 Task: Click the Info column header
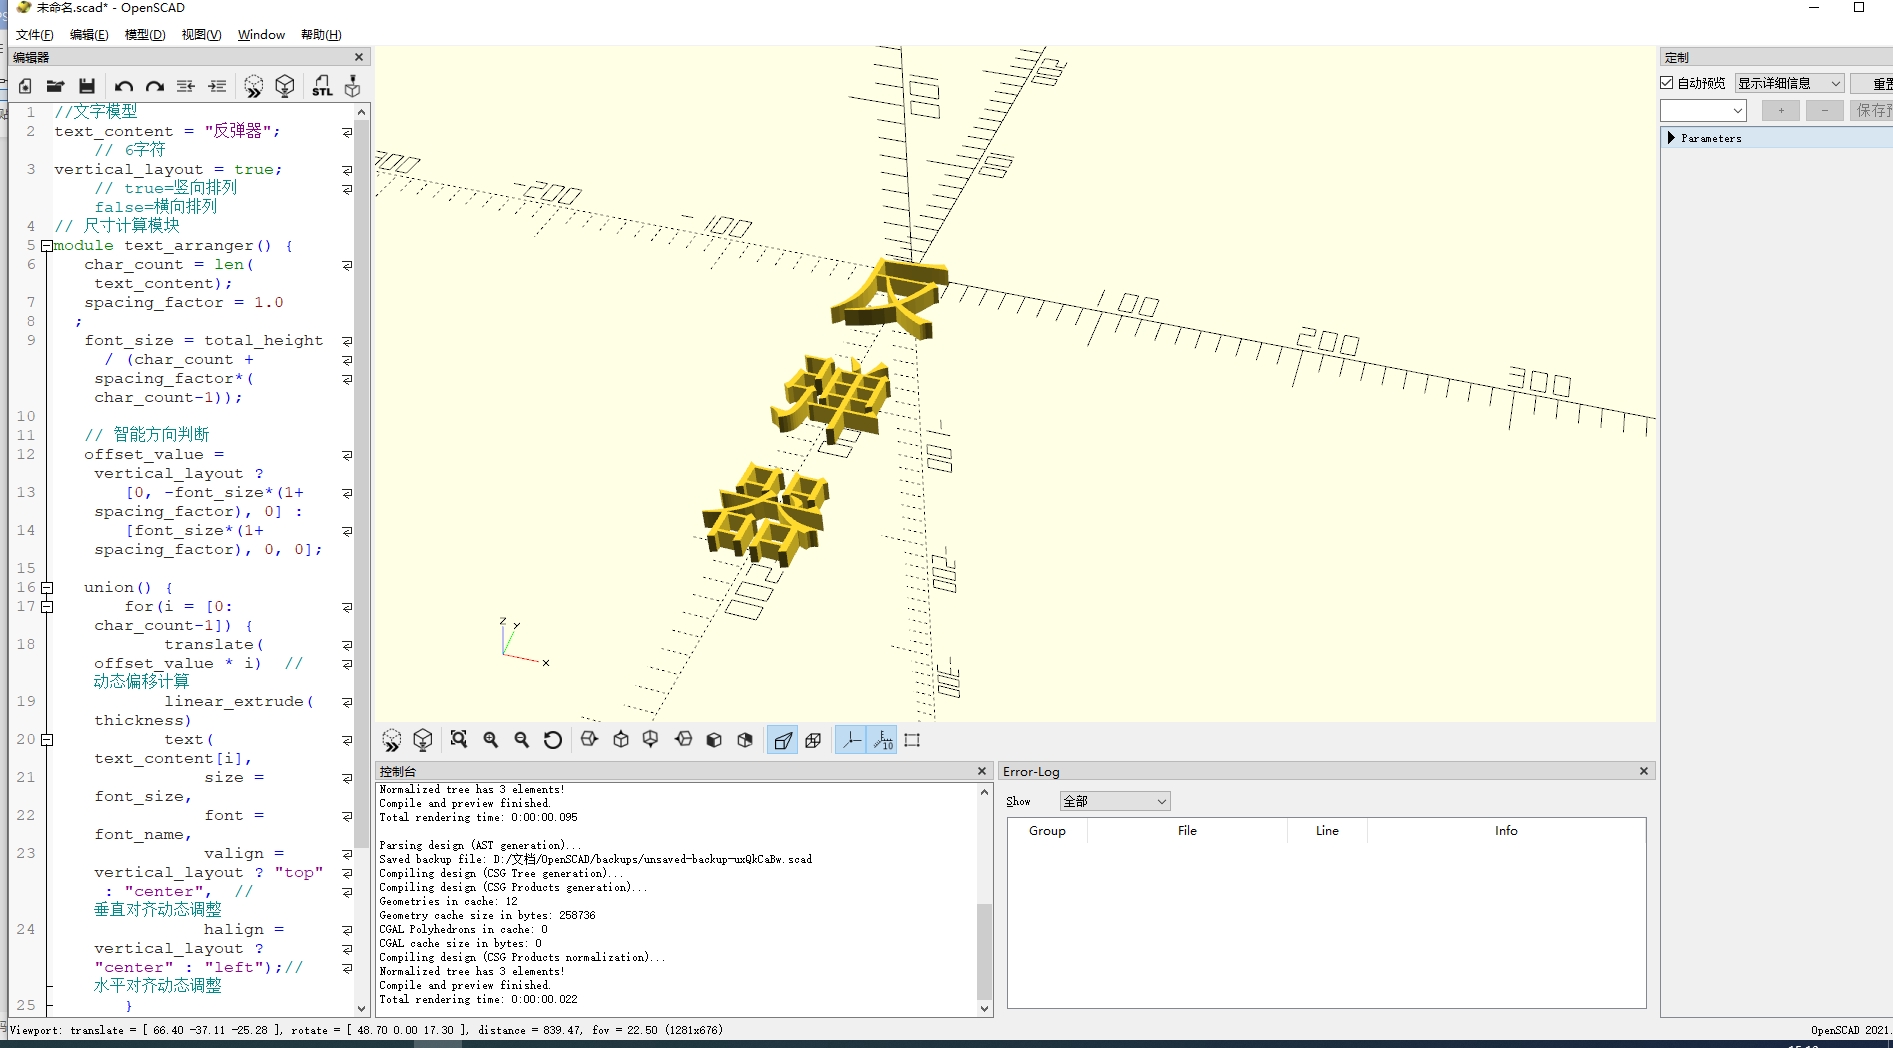click(x=1506, y=831)
